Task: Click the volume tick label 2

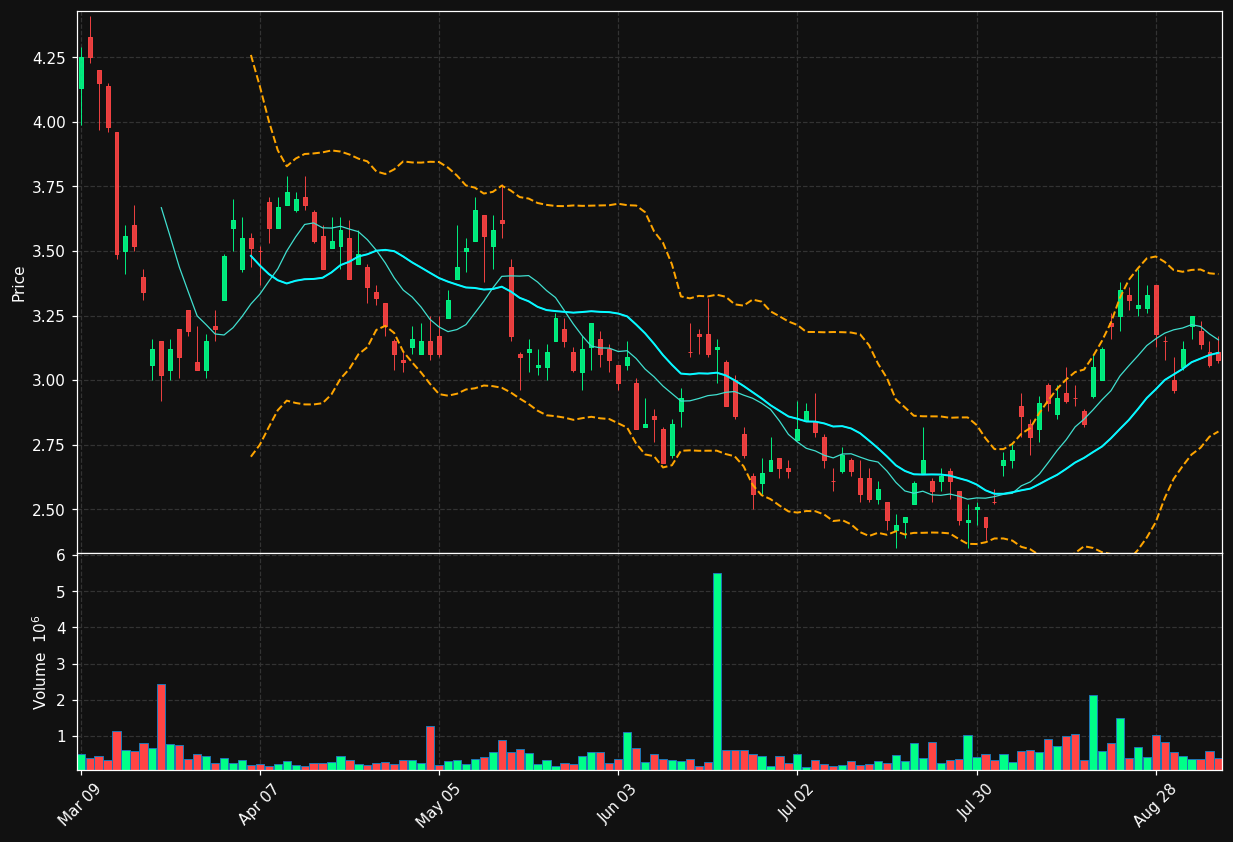Action: click(x=61, y=700)
